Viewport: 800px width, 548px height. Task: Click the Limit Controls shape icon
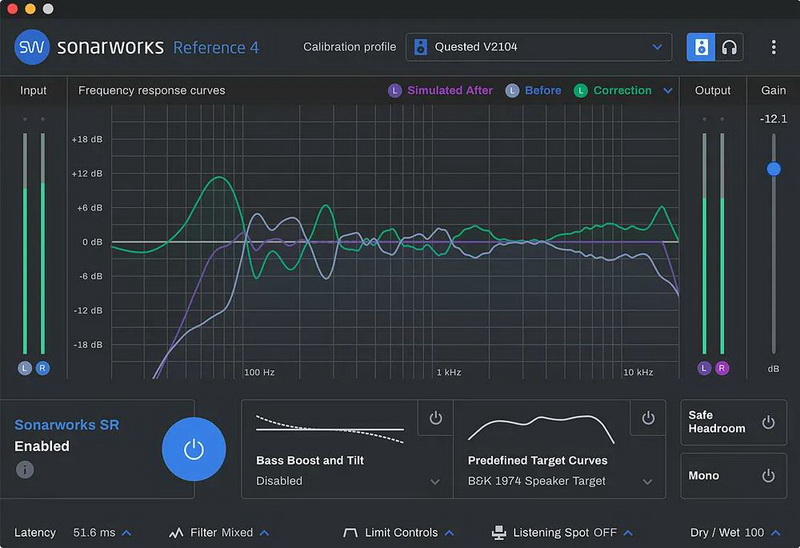click(351, 533)
